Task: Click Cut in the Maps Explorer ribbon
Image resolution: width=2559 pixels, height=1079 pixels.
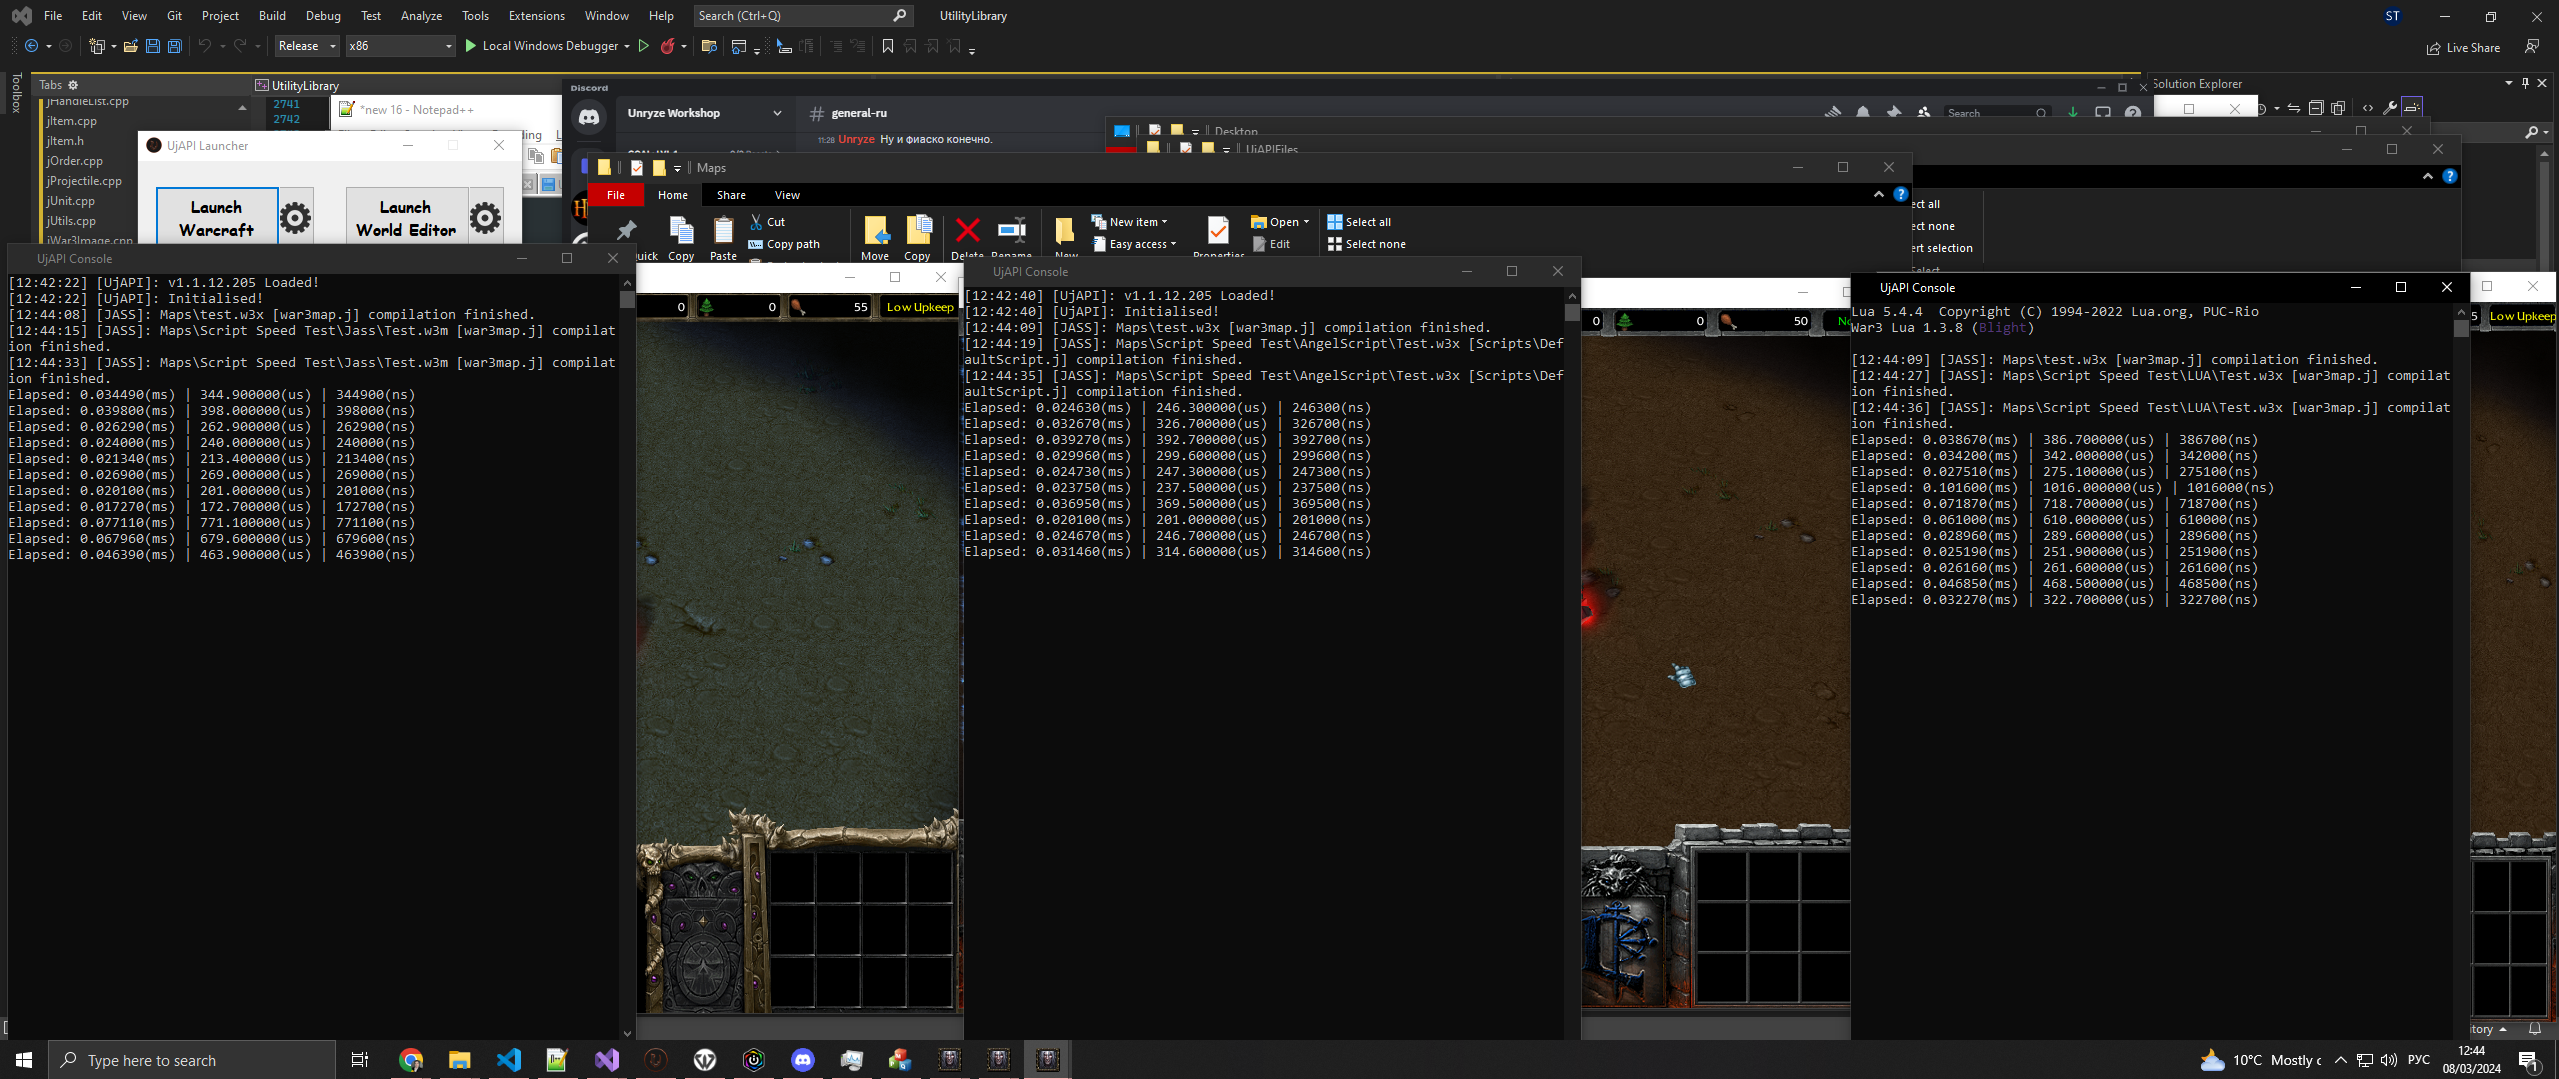Action: coord(768,222)
